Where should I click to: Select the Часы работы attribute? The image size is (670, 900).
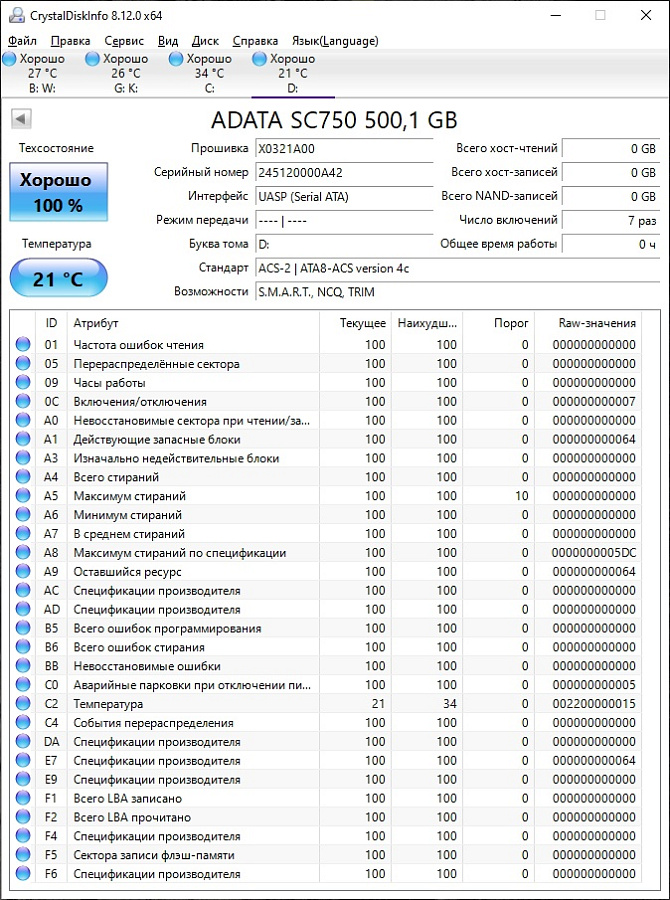pos(109,383)
